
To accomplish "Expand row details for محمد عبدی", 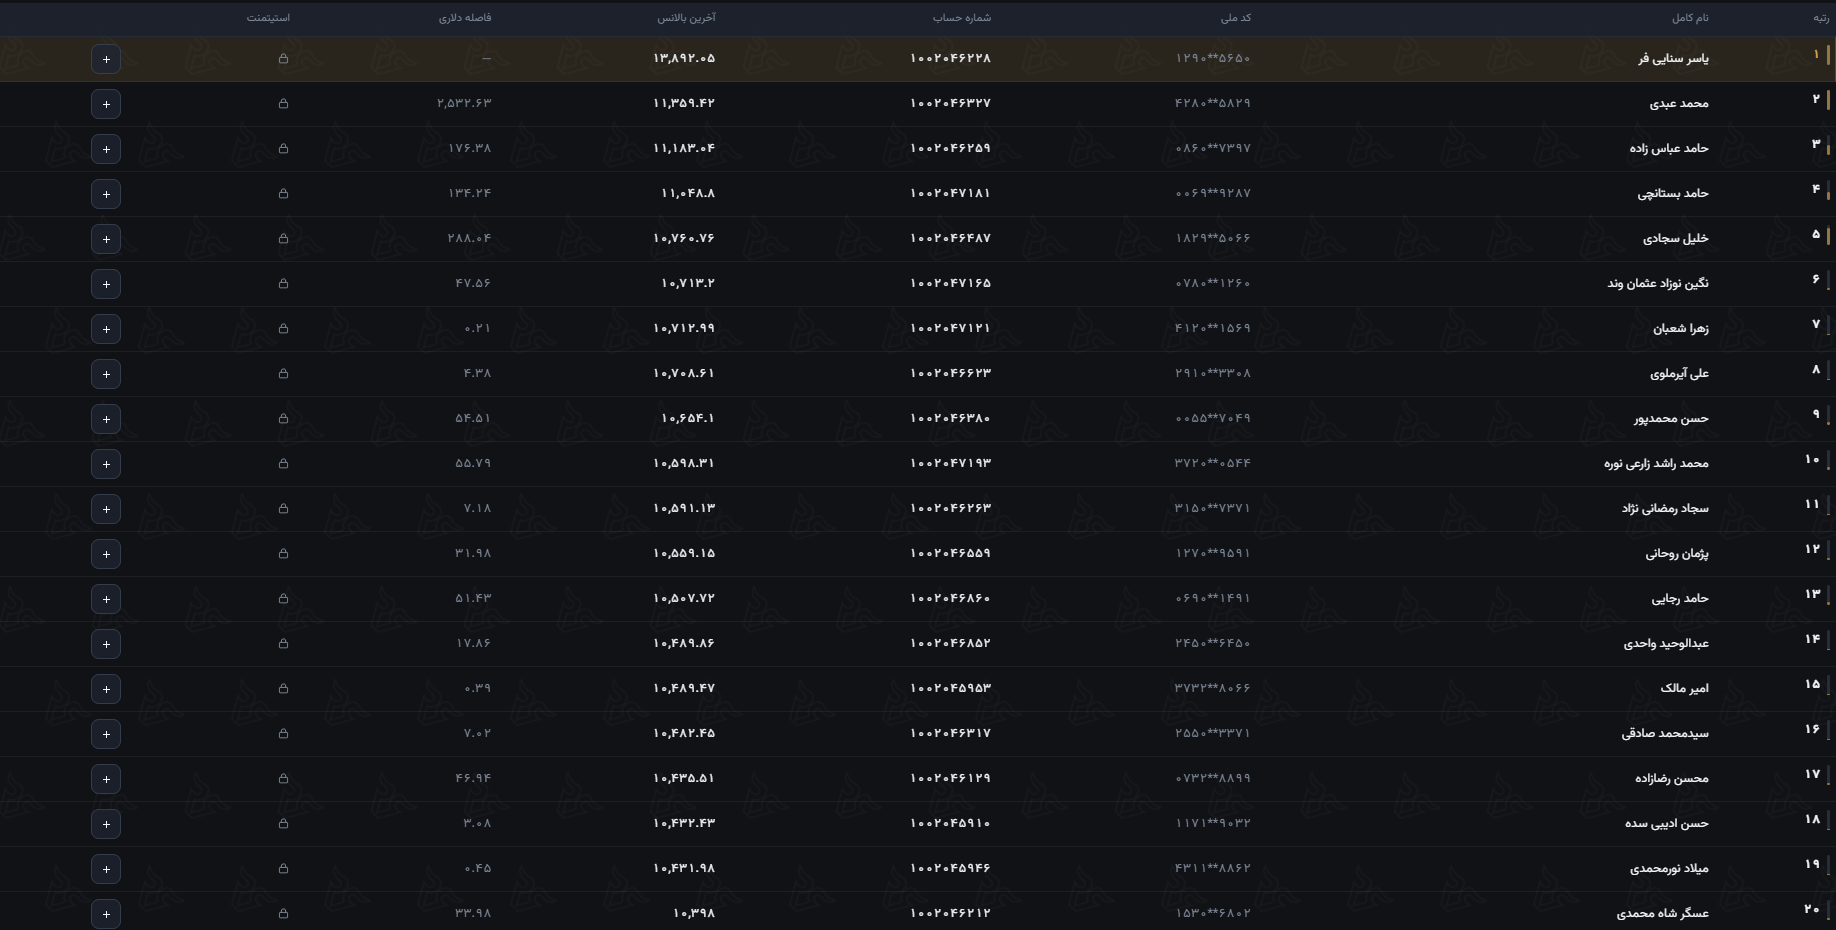I will [x=106, y=104].
